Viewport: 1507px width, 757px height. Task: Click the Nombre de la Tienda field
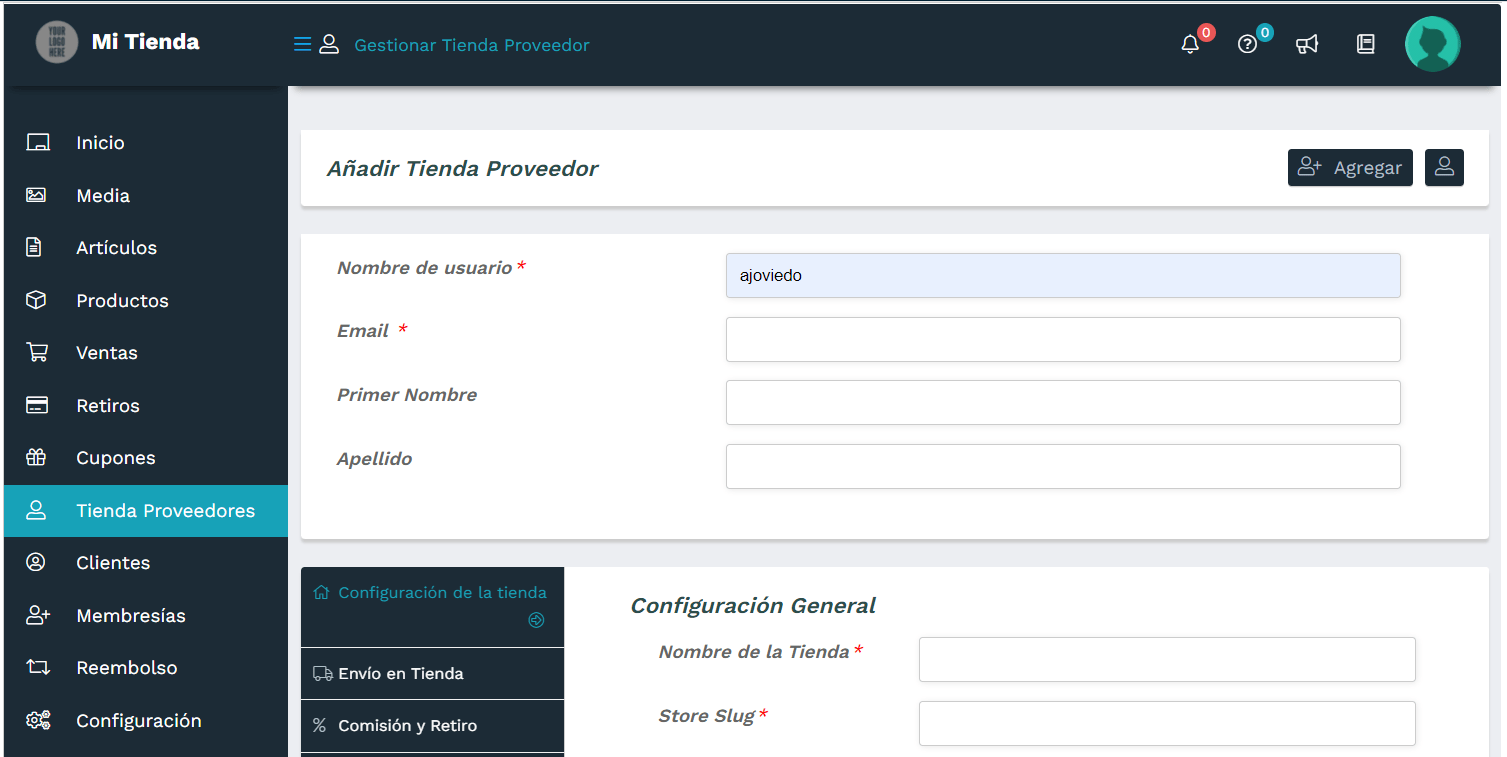1166,659
